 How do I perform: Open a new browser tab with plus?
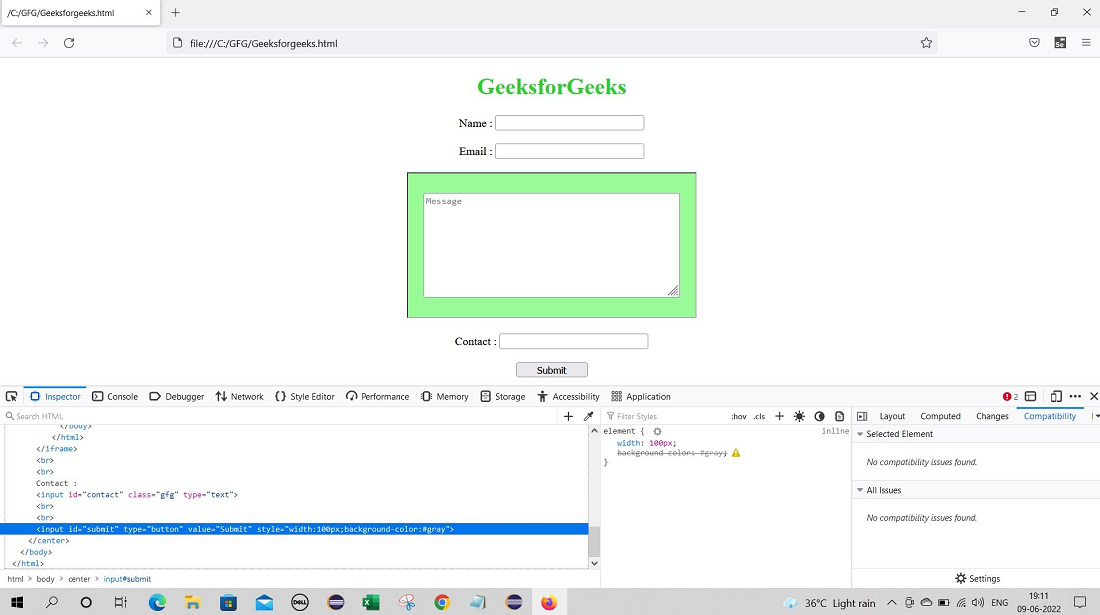click(x=175, y=13)
